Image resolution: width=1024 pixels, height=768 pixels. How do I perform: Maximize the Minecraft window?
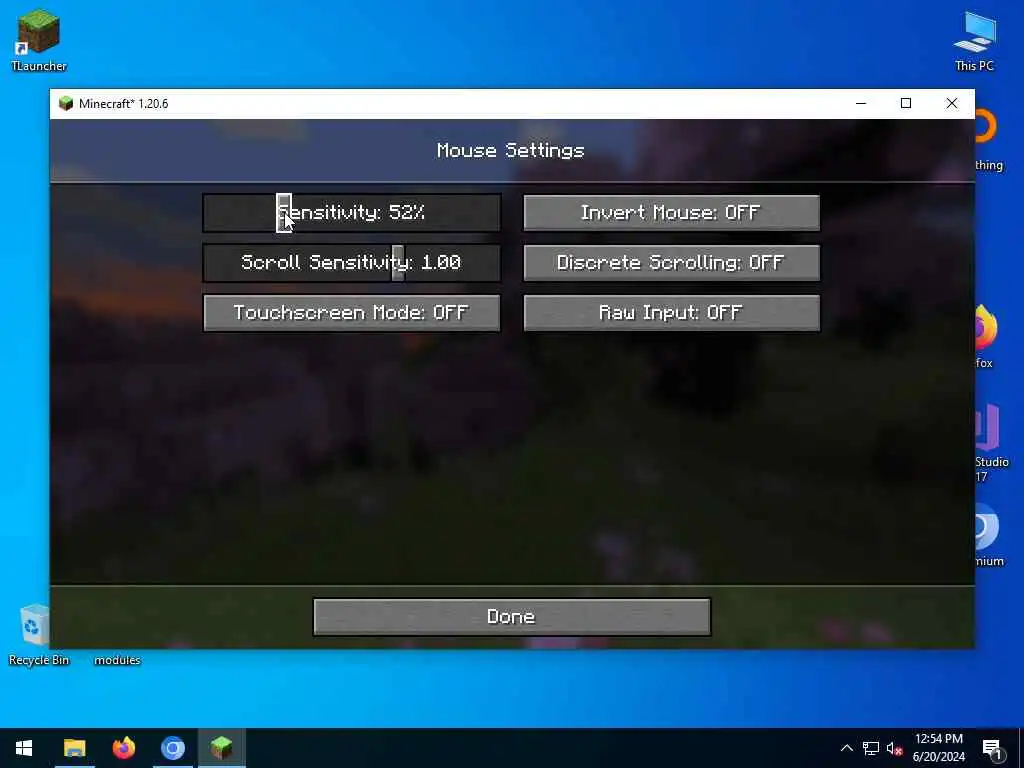(x=906, y=103)
